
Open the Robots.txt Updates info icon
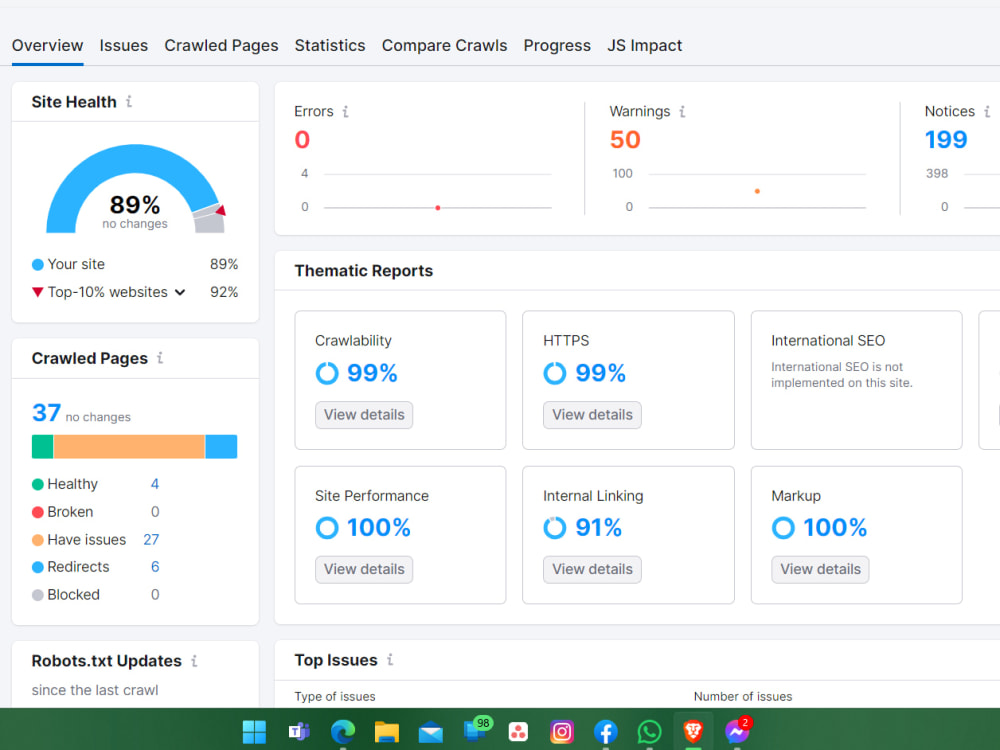pyautogui.click(x=195, y=661)
